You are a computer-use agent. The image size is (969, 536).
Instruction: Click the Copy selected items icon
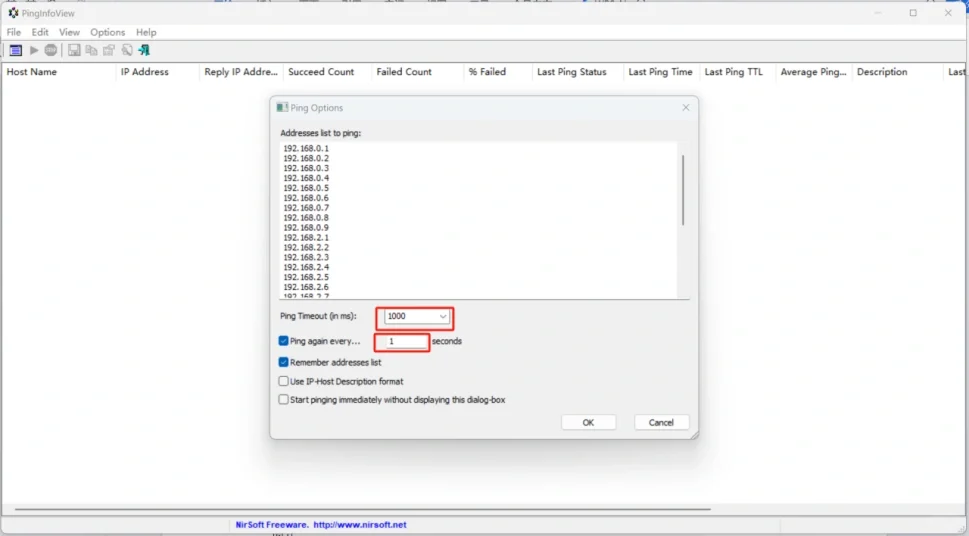click(x=91, y=50)
